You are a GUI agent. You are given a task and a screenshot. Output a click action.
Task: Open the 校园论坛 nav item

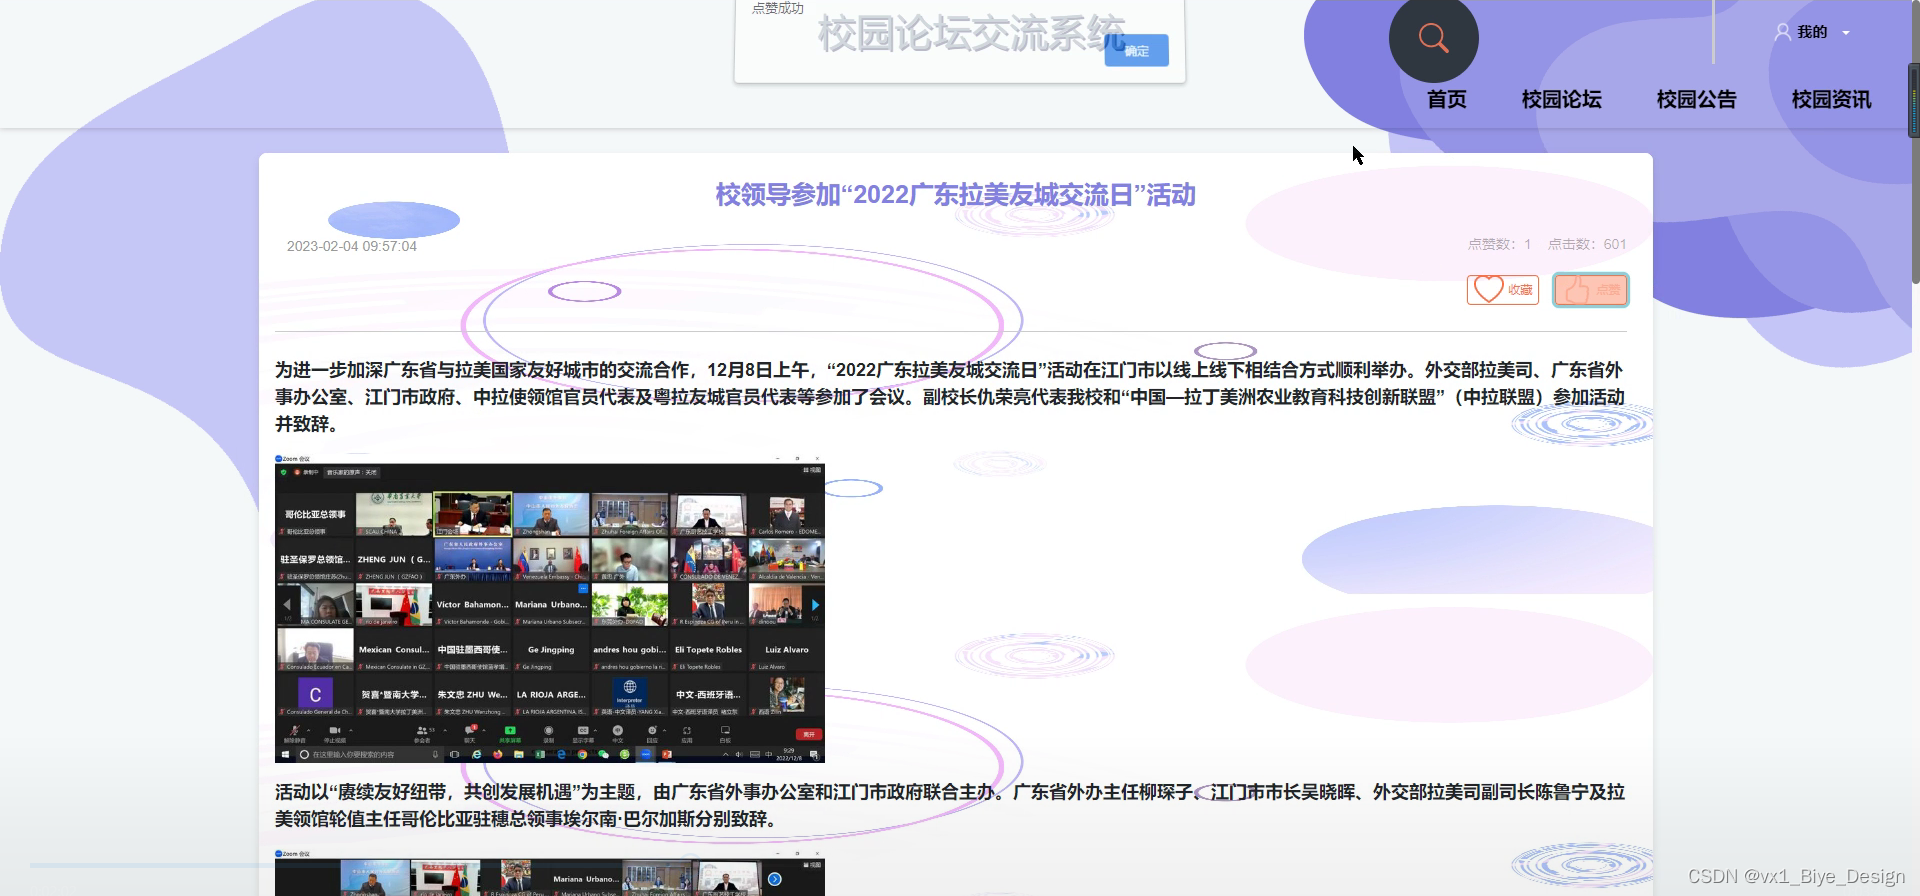click(x=1561, y=99)
